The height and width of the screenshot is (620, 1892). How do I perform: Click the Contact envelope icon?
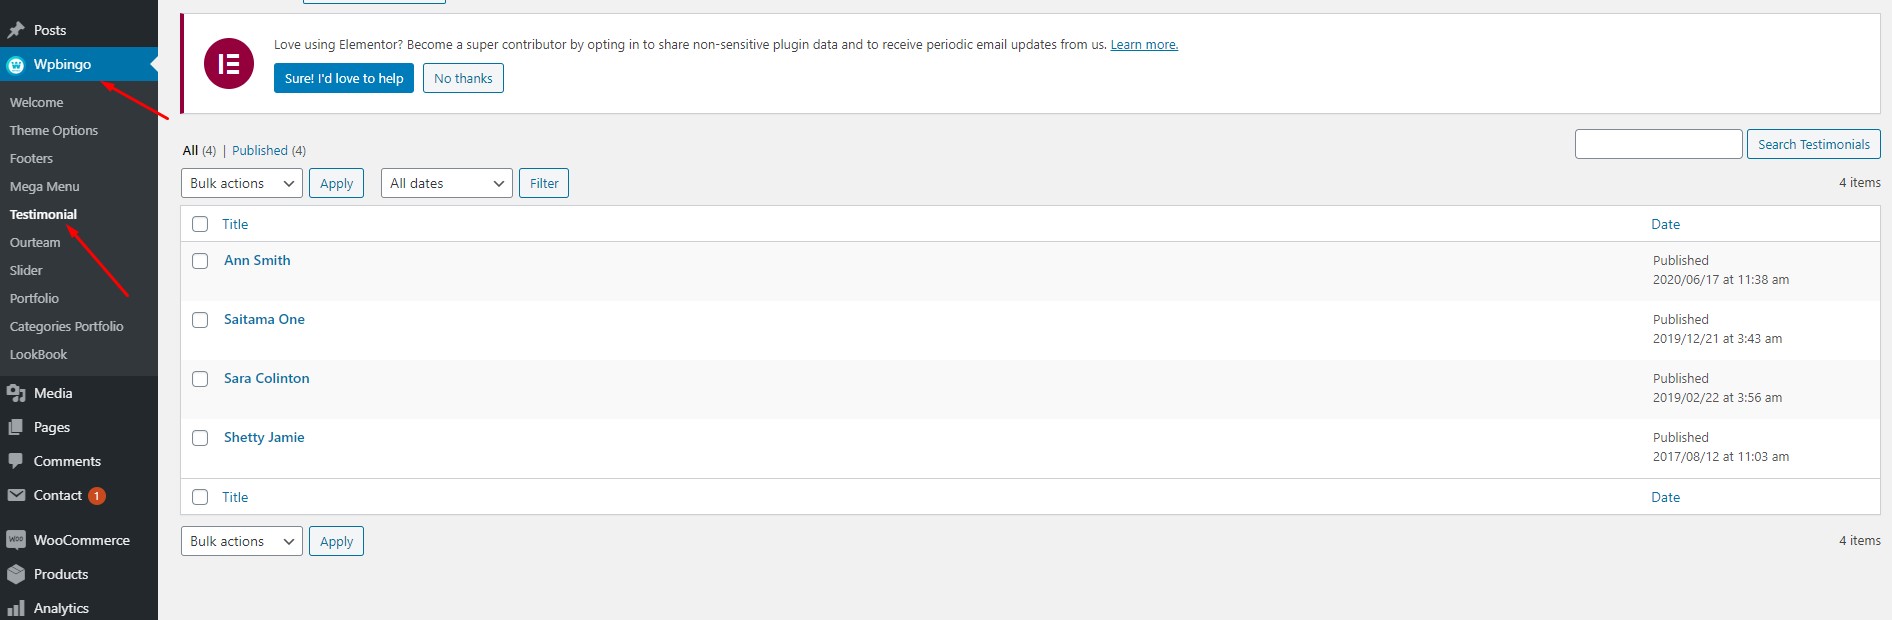pyautogui.click(x=16, y=495)
